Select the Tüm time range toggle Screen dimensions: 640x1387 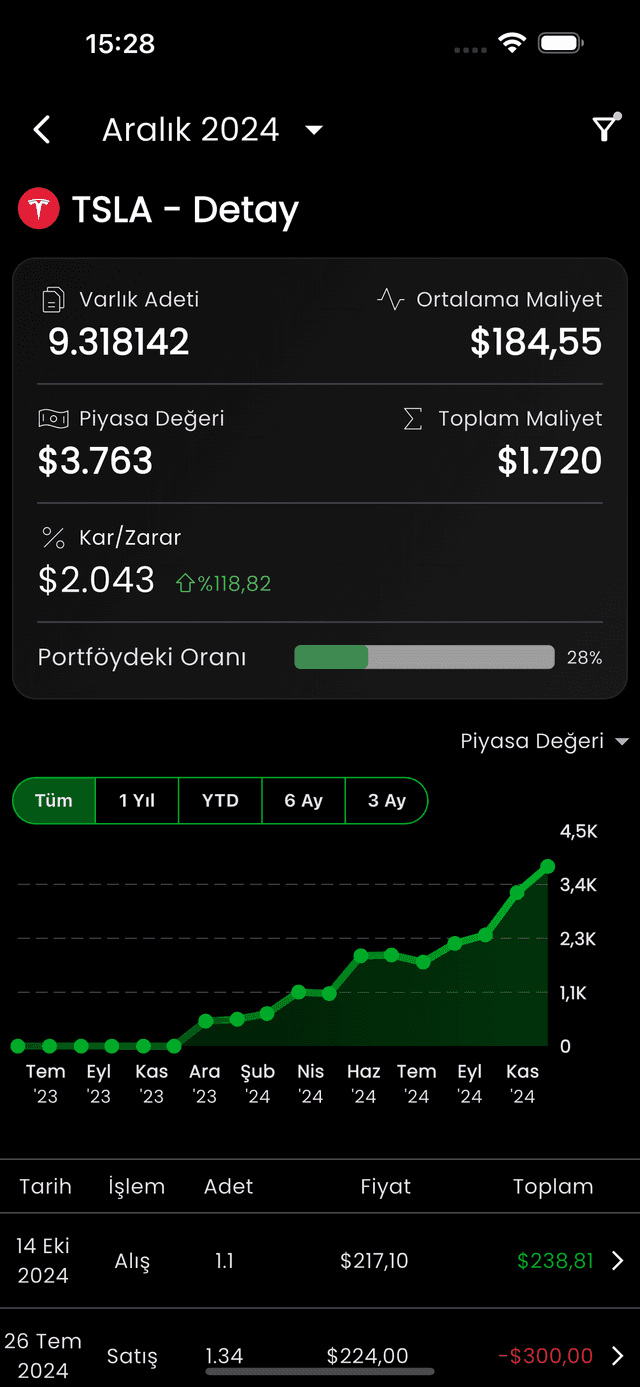coord(54,800)
